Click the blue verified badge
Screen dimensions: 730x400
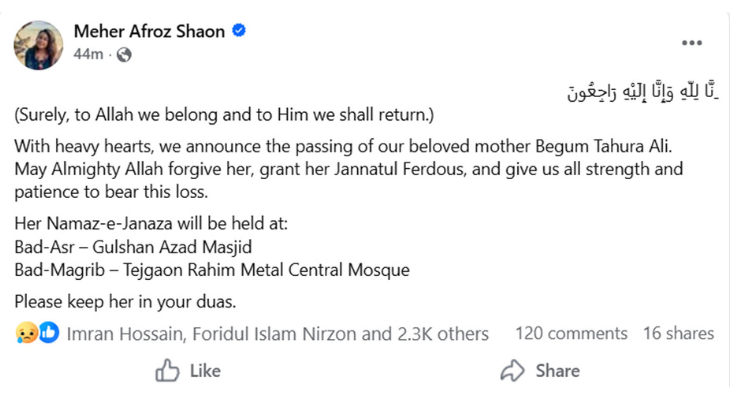click(239, 32)
